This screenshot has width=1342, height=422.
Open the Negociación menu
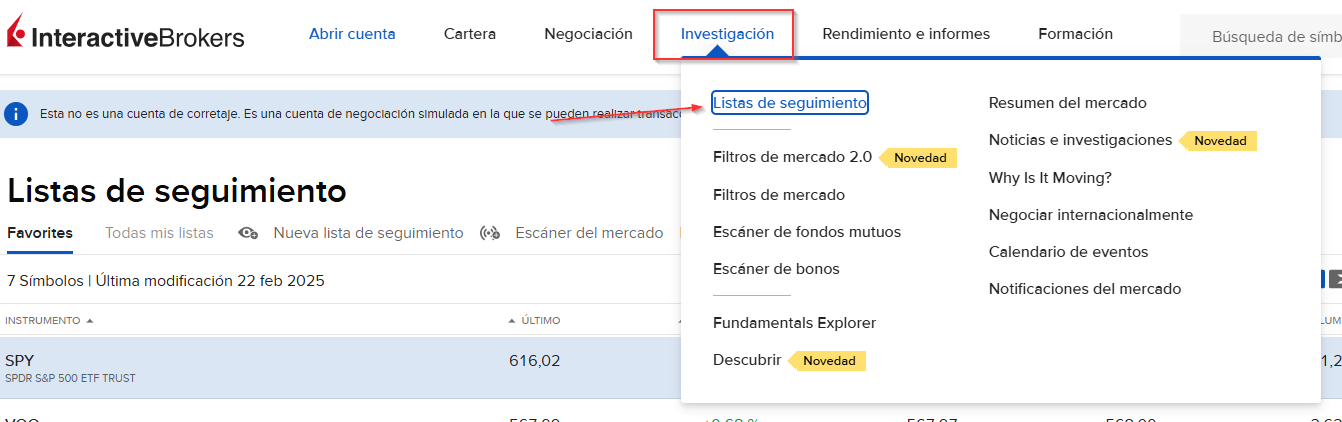pyautogui.click(x=588, y=34)
